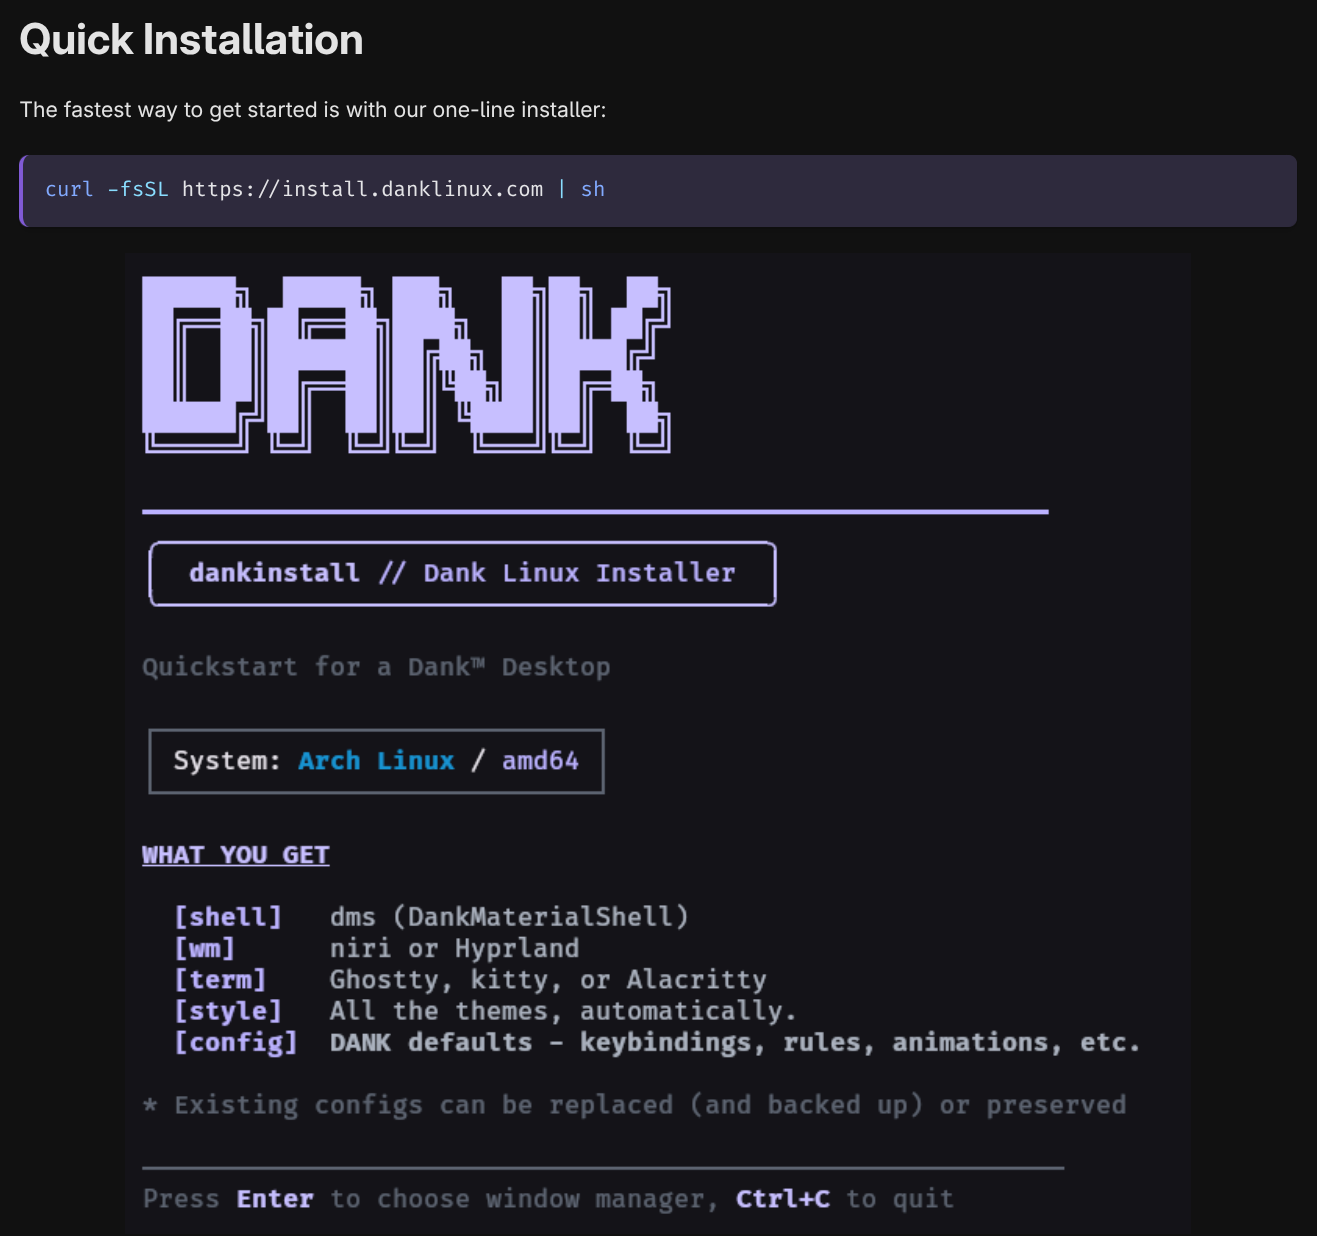Image resolution: width=1317 pixels, height=1236 pixels.
Task: Click the "System:" label
Action: (227, 761)
